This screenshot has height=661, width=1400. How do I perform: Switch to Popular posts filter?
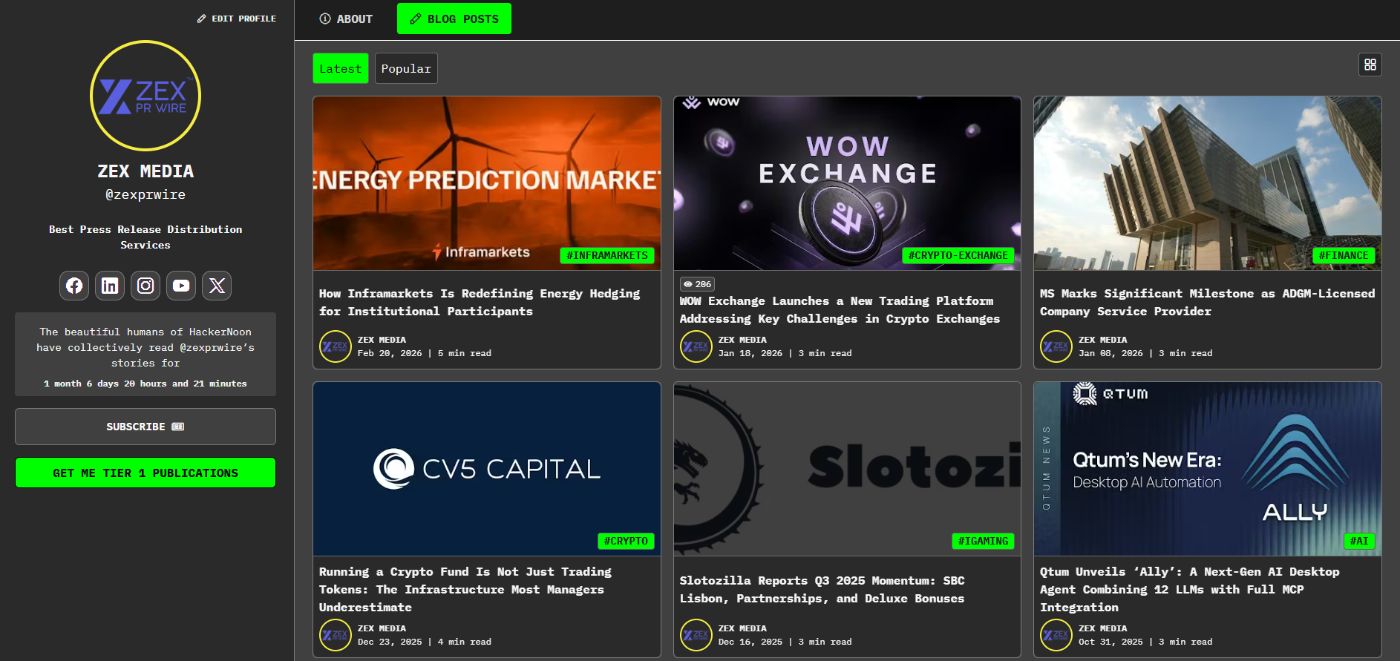coord(406,69)
